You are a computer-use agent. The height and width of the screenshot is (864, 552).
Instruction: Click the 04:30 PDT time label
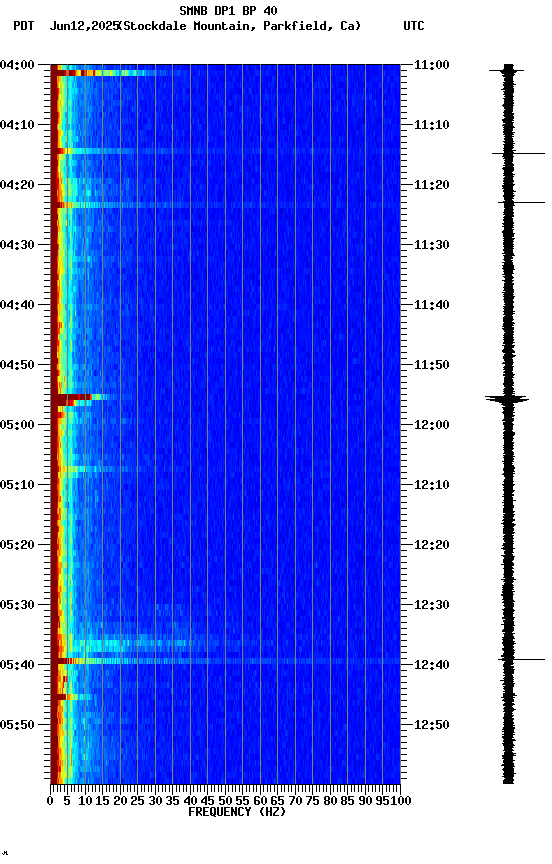click(17, 245)
